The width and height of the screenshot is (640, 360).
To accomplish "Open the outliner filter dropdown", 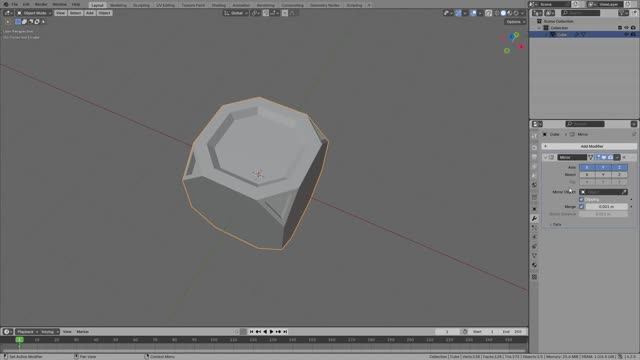I will point(623,13).
